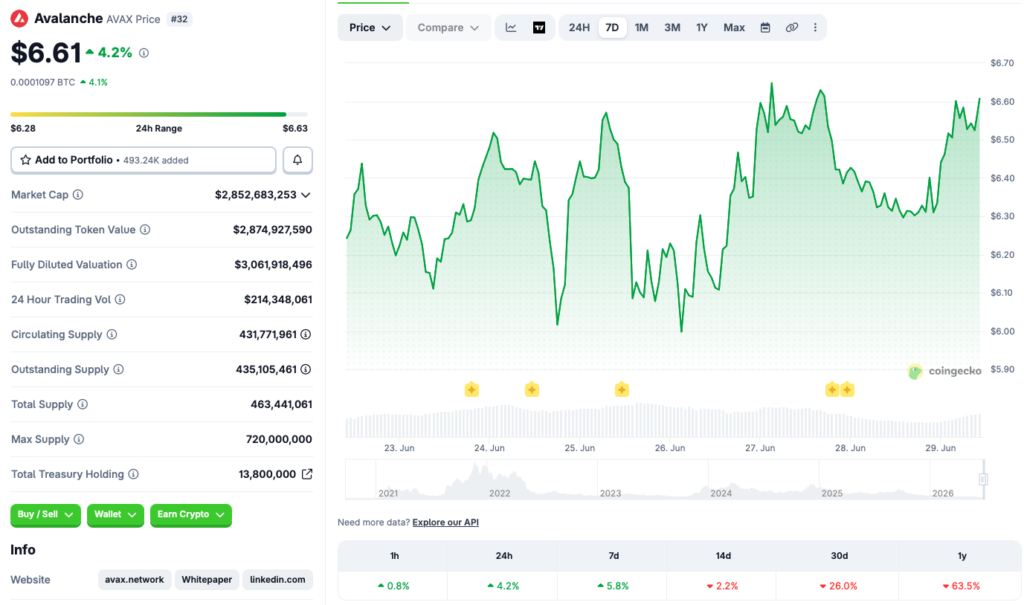1024x605 pixels.
Task: Copy chart link icon
Action: (792, 27)
